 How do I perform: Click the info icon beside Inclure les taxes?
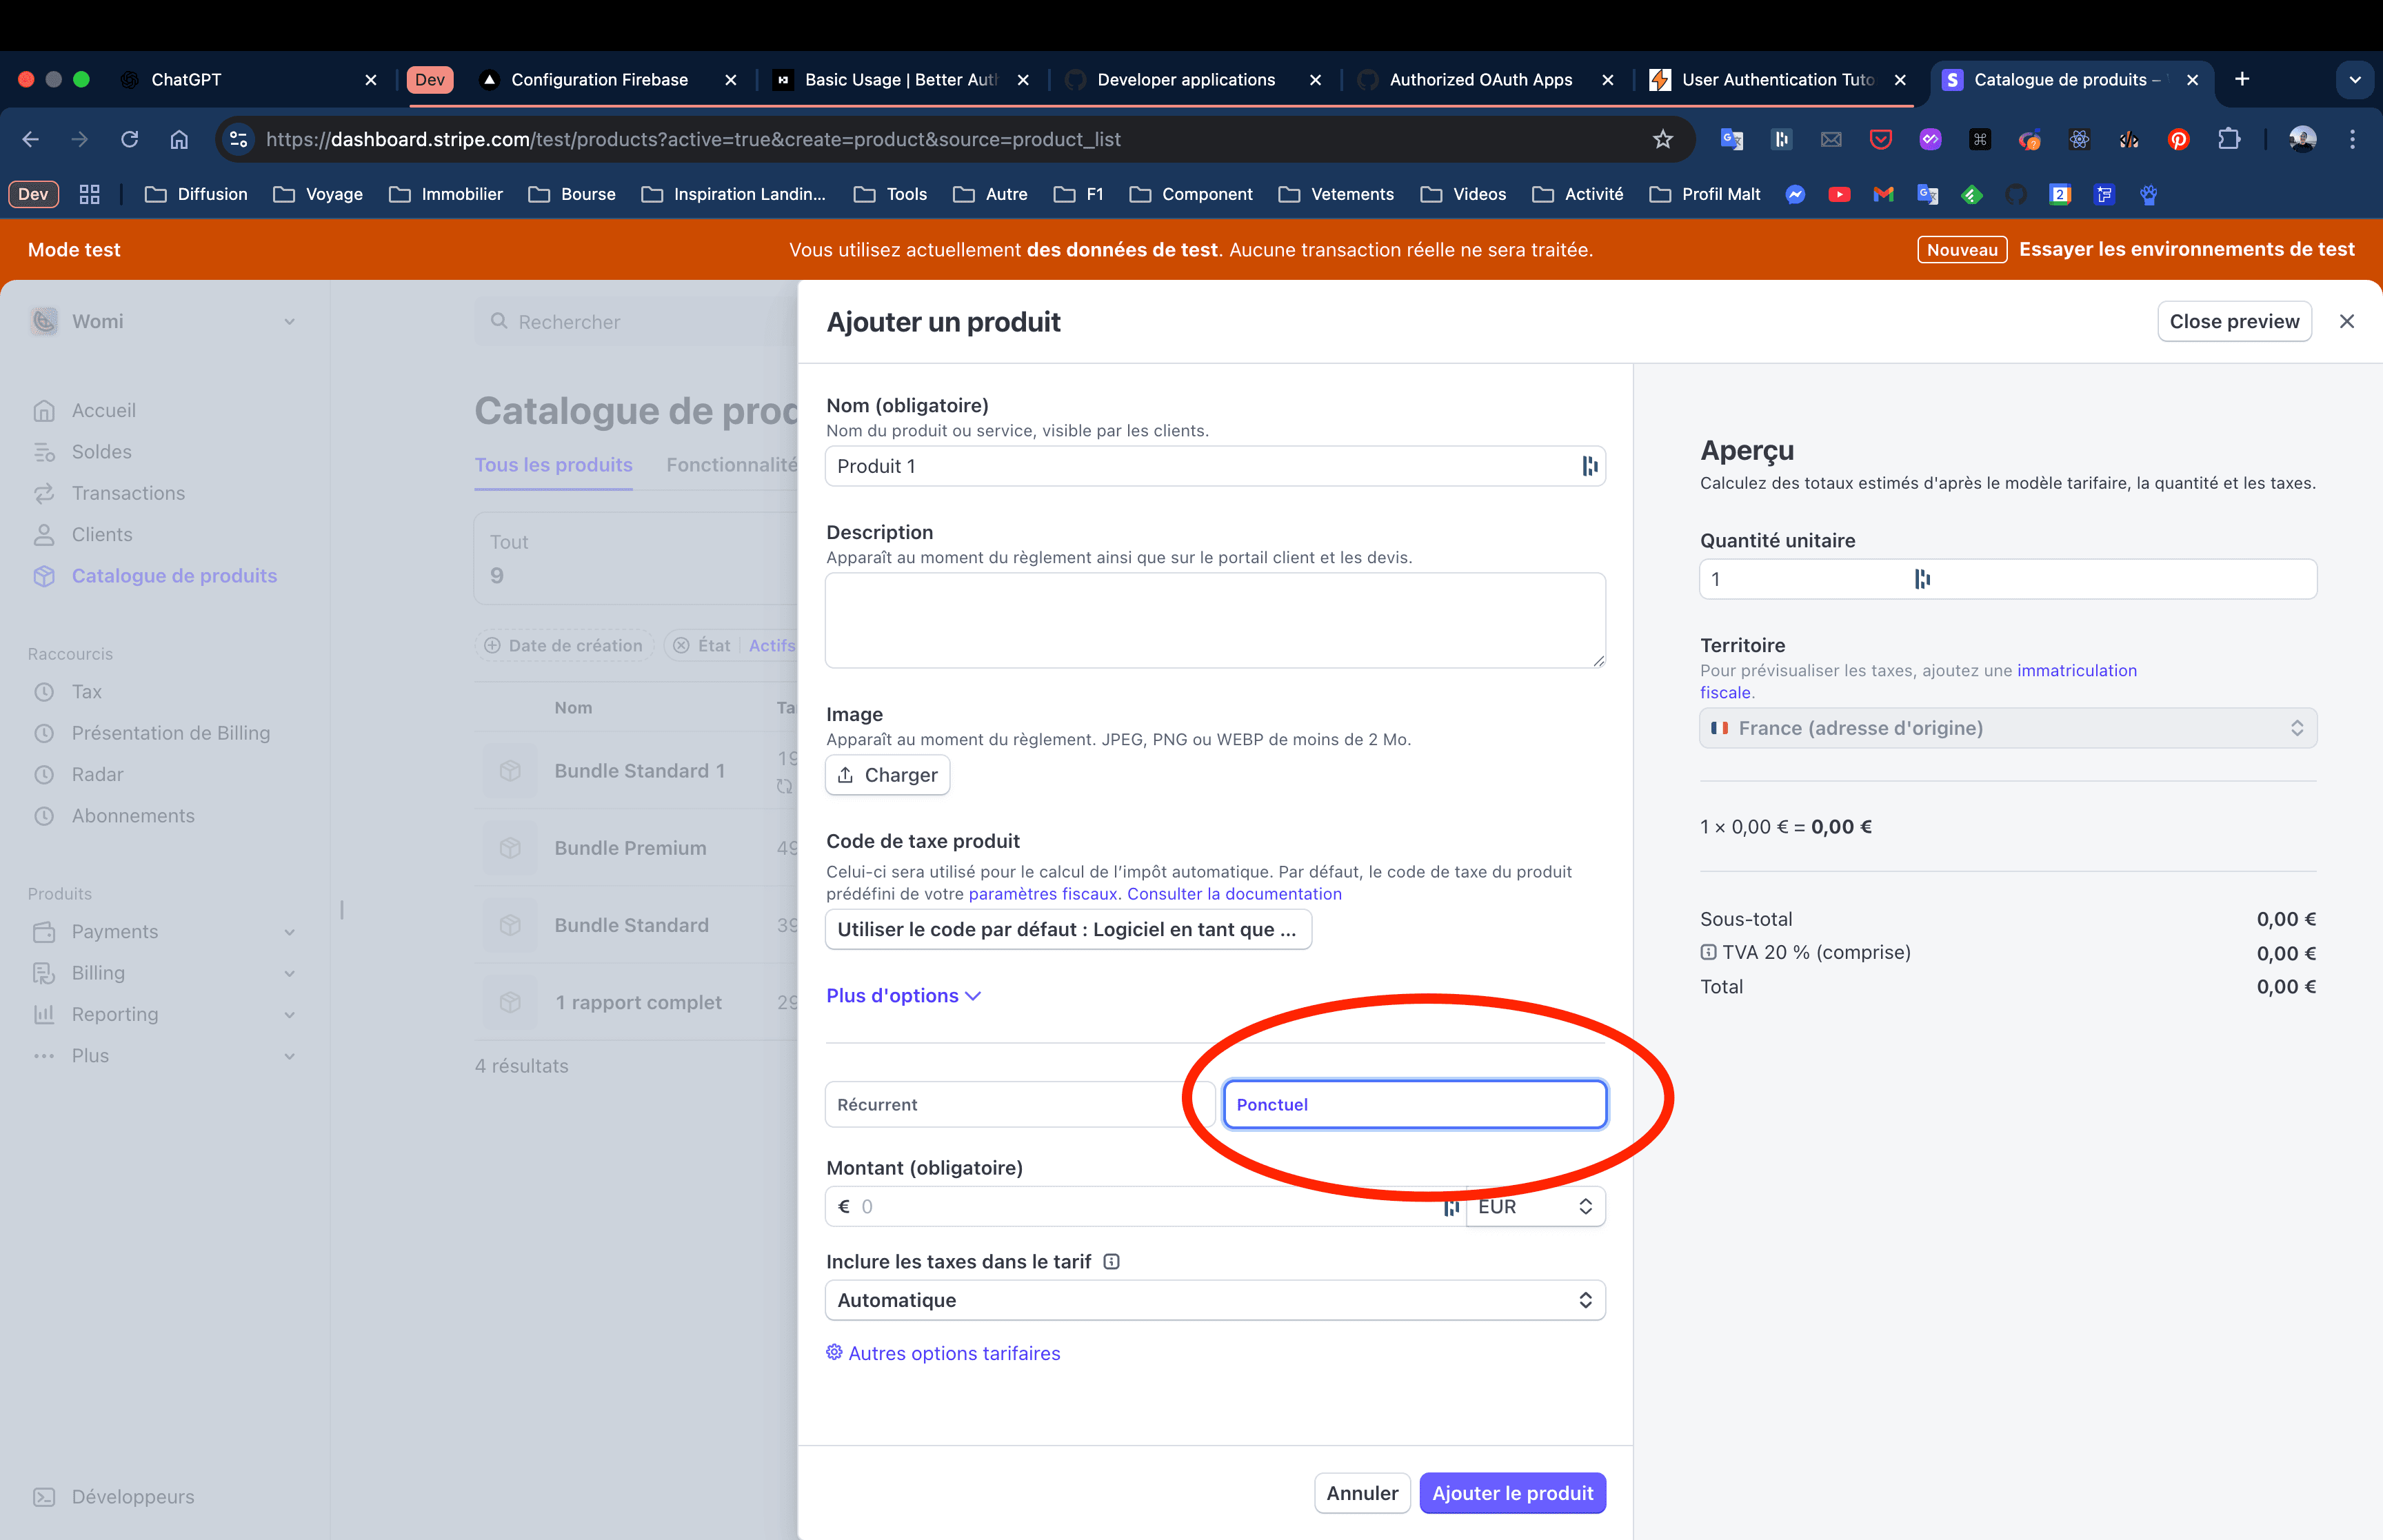pos(1111,1262)
